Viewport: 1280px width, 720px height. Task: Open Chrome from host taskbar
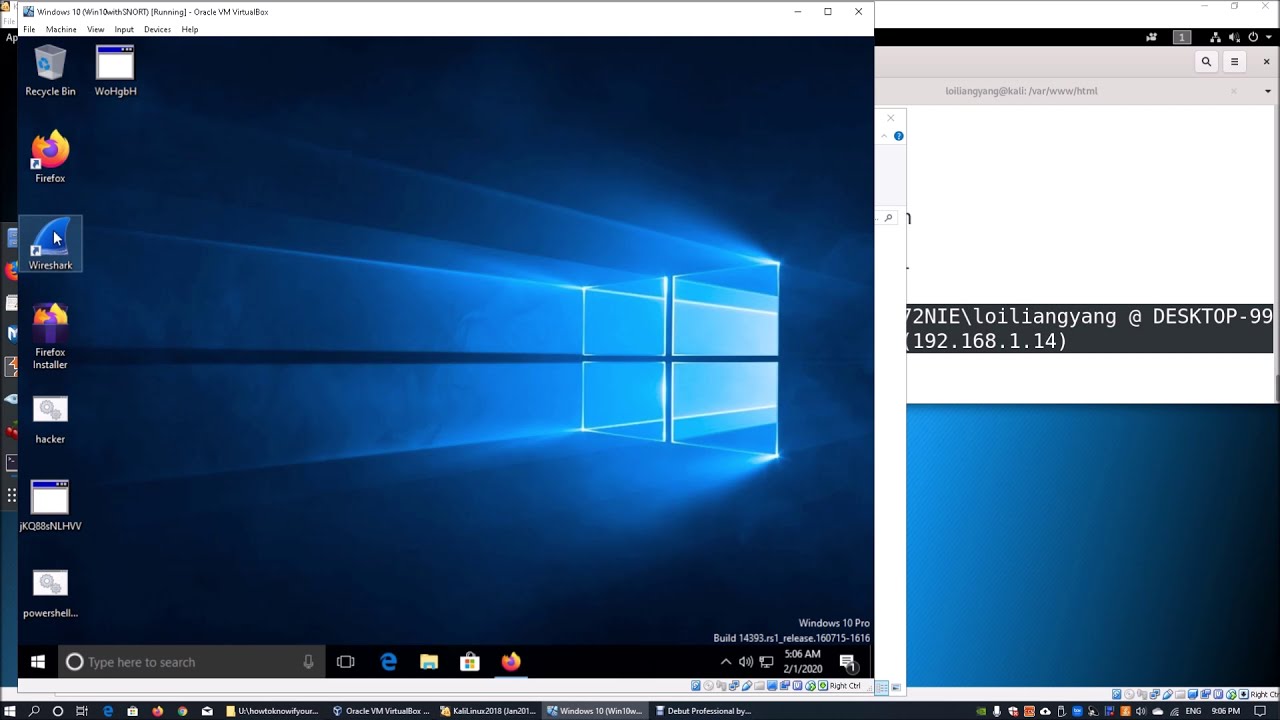pyautogui.click(x=182, y=711)
